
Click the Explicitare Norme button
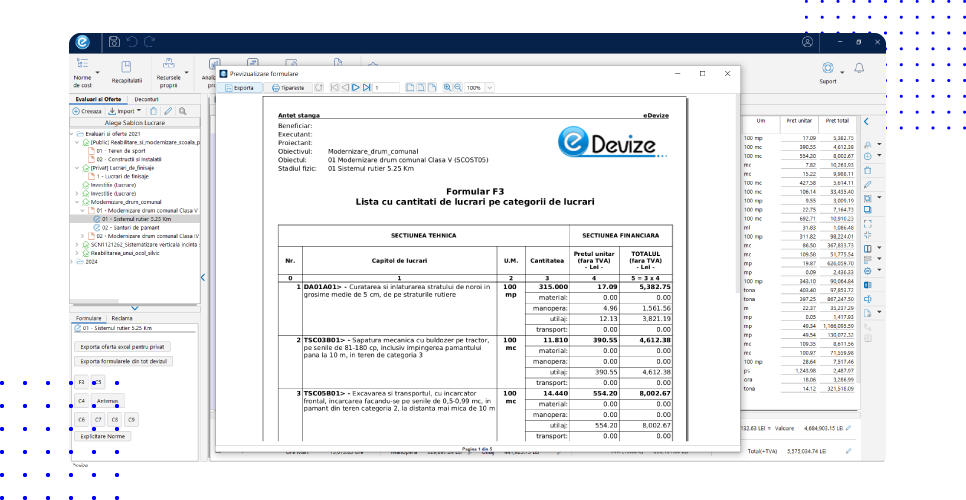pos(102,436)
